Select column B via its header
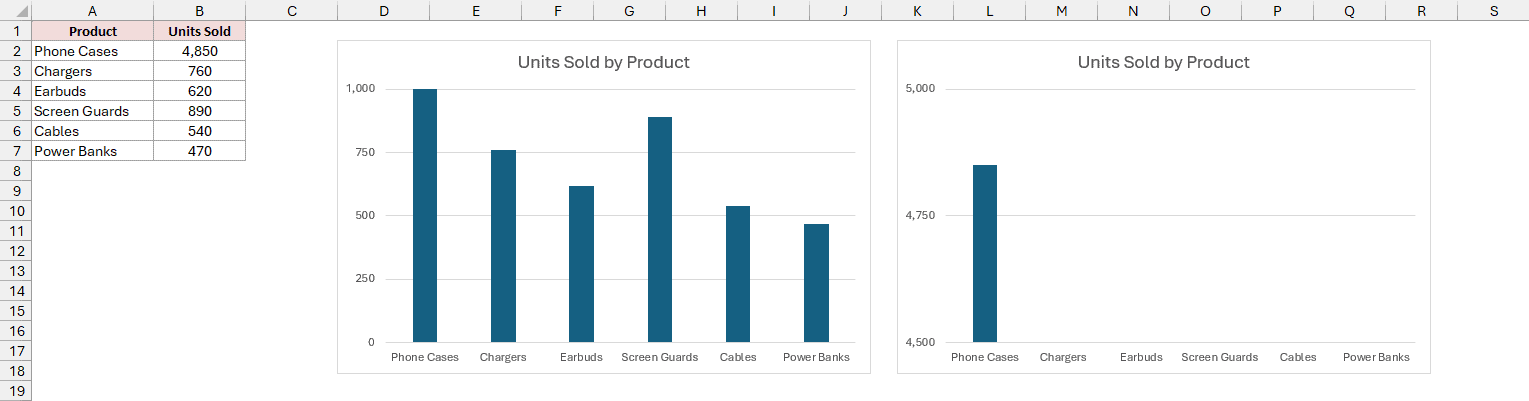 tap(200, 10)
